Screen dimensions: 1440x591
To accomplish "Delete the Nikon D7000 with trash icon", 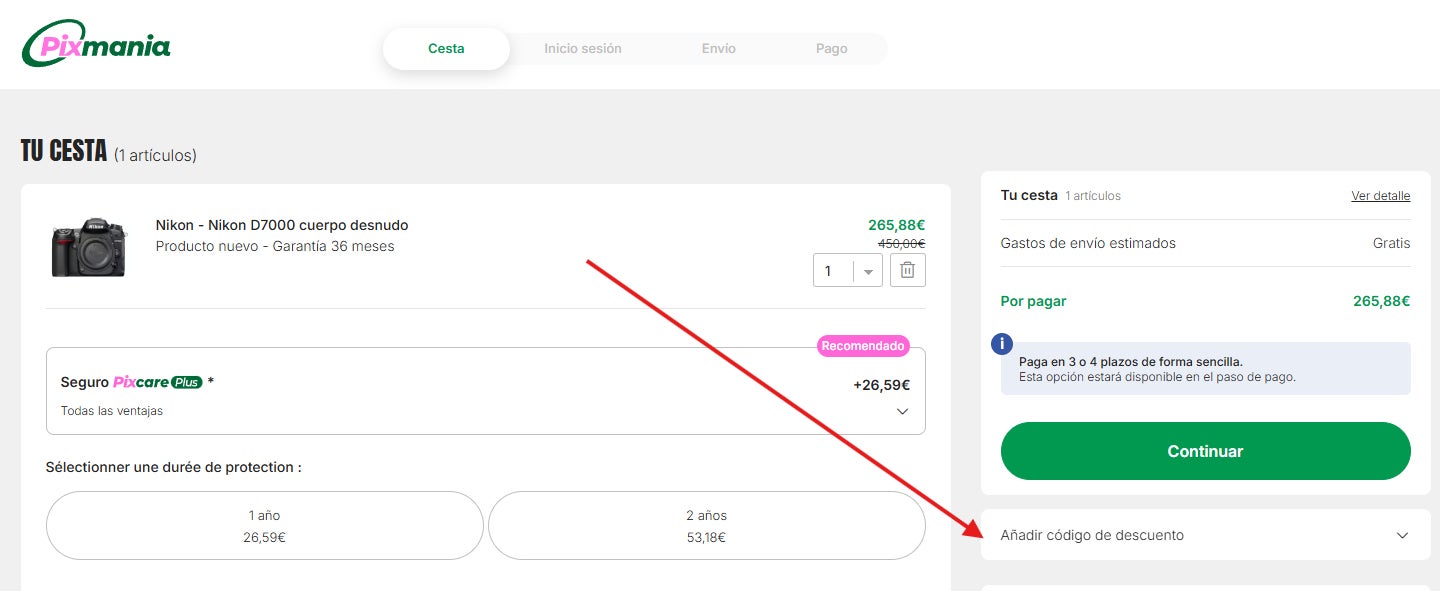I will click(907, 270).
